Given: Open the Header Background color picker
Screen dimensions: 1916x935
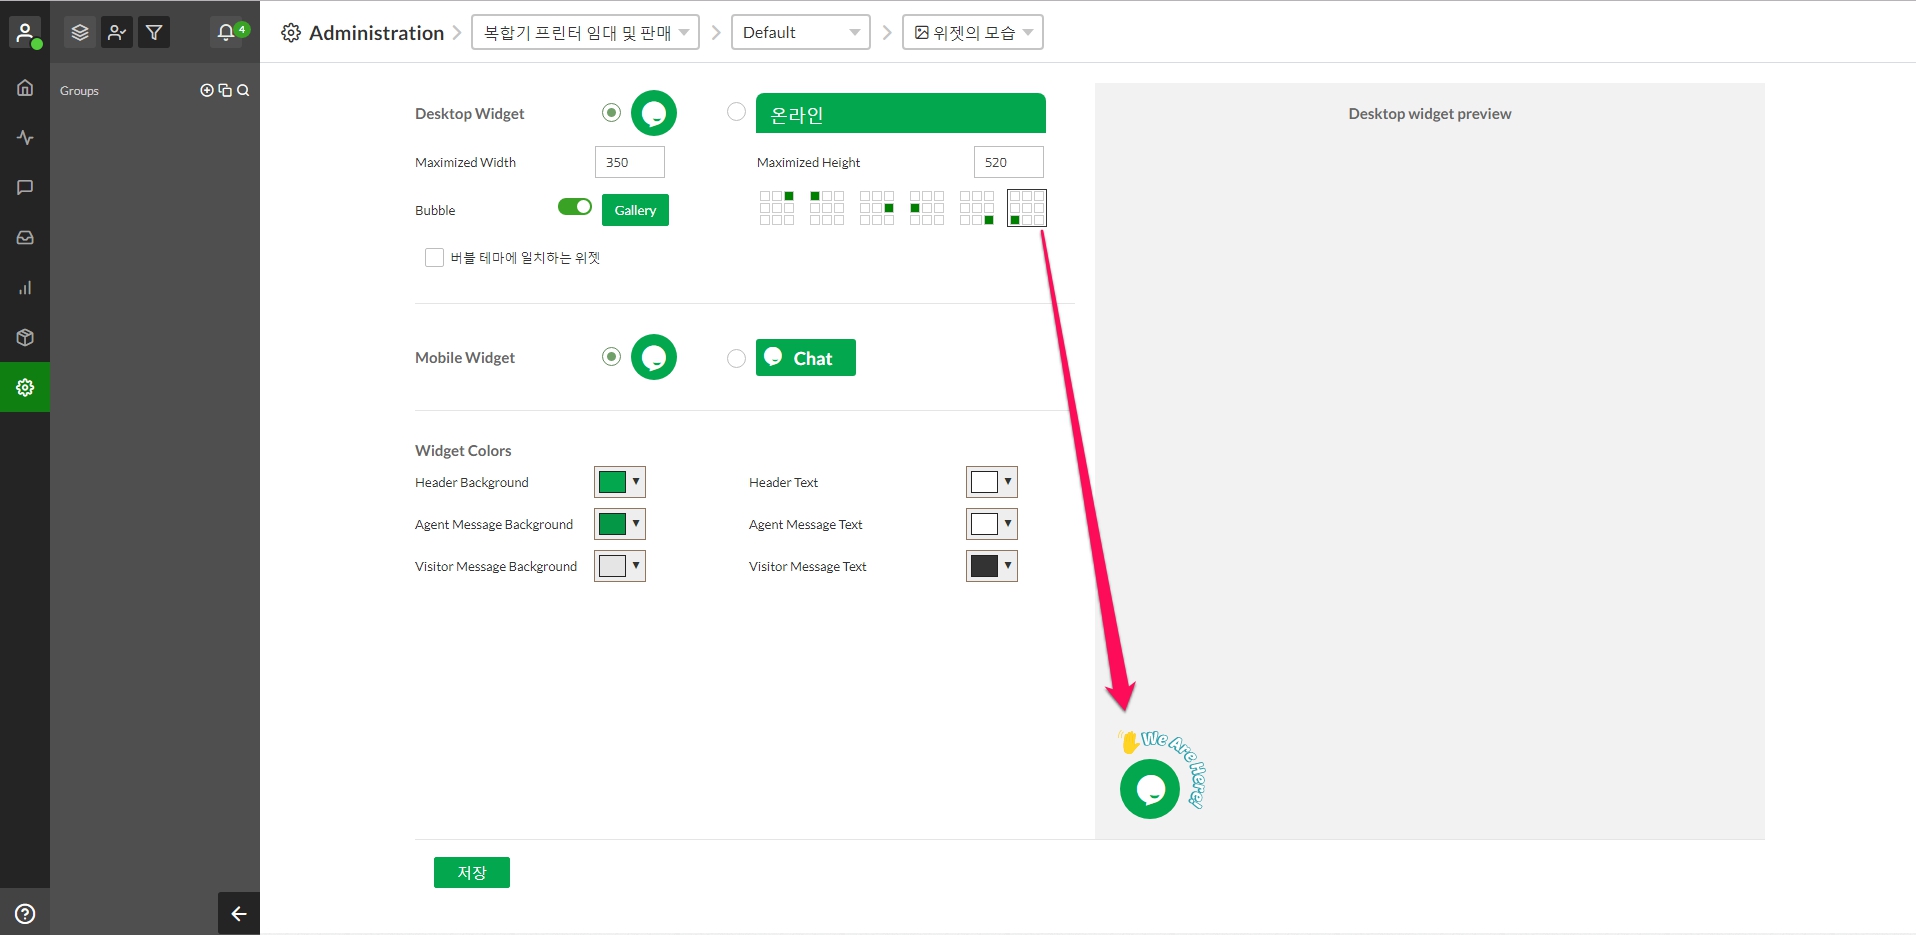Looking at the screenshot, I should 620,482.
